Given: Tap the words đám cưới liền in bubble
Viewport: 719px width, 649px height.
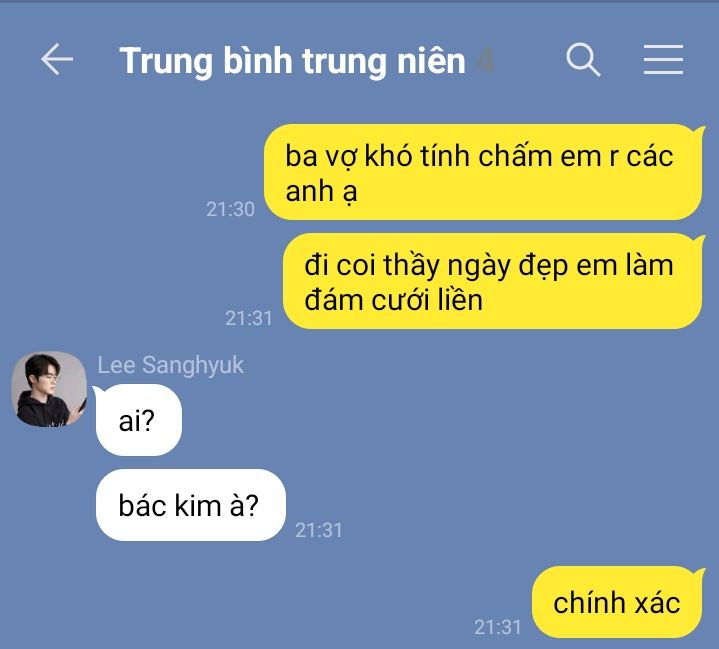Looking at the screenshot, I should pyautogui.click(x=393, y=300).
